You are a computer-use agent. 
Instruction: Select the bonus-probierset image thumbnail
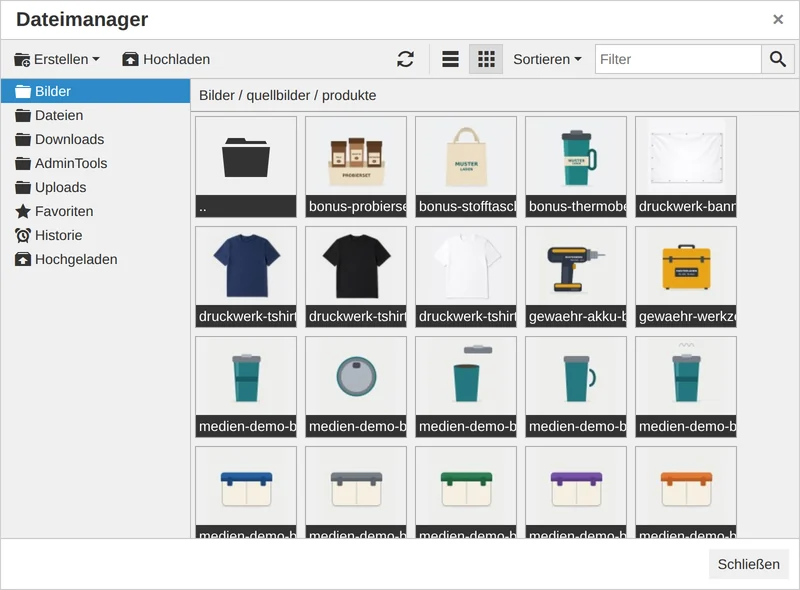point(356,167)
